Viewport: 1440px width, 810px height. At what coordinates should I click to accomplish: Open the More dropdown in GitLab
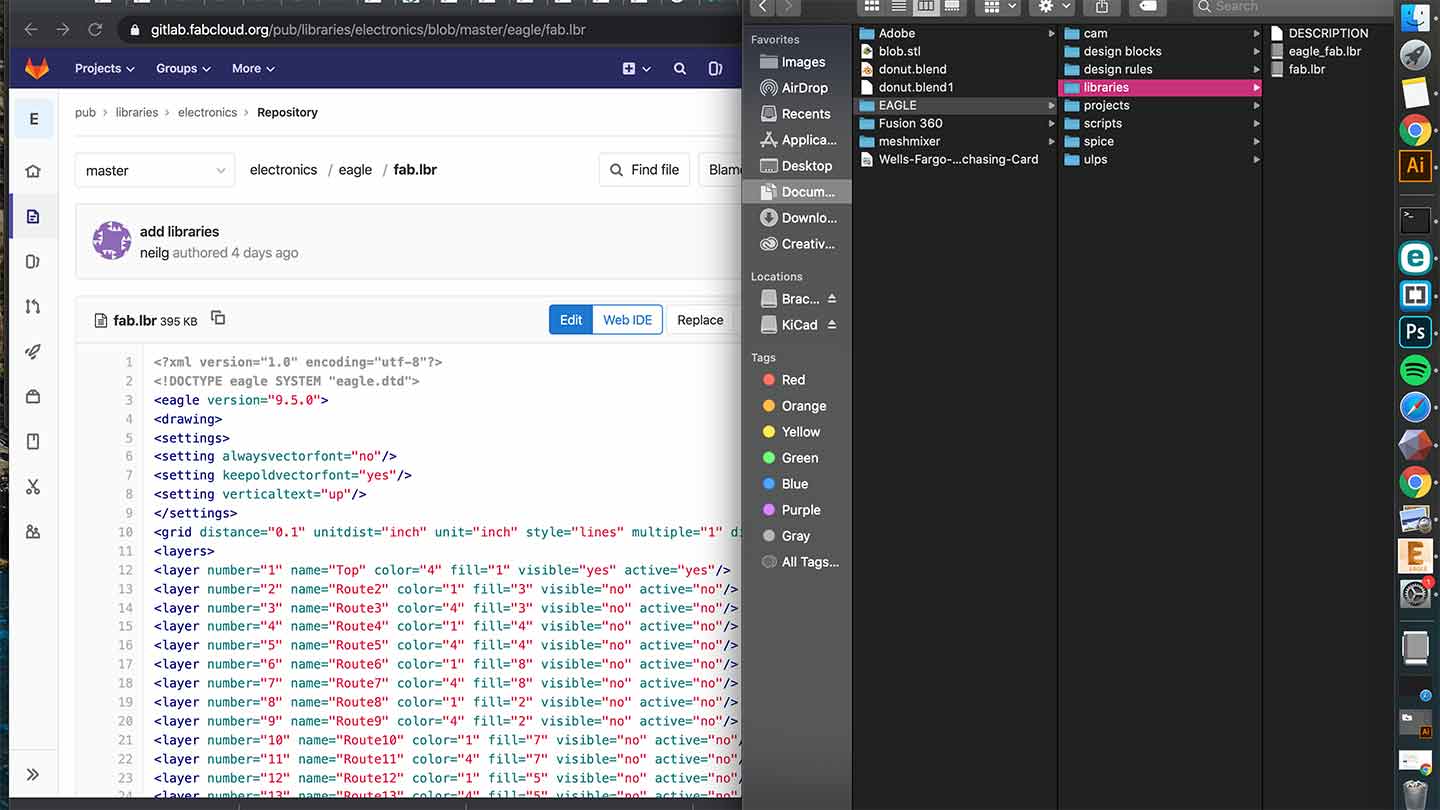coord(253,68)
